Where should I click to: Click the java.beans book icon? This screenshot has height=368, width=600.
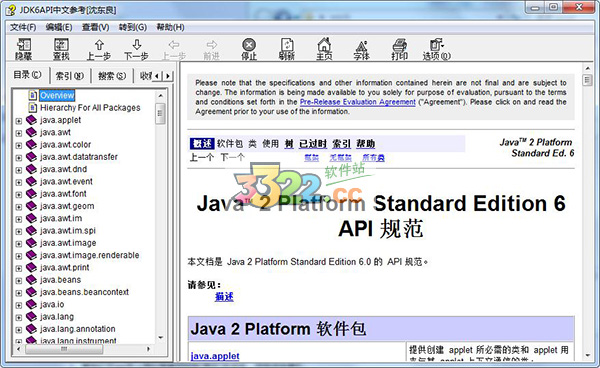[31, 279]
